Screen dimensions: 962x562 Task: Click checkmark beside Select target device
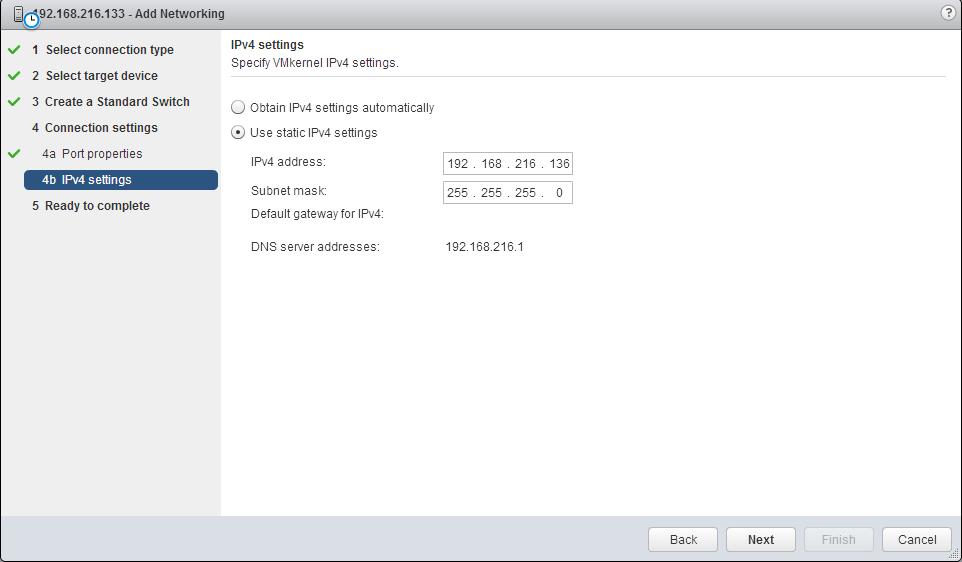pyautogui.click(x=14, y=75)
